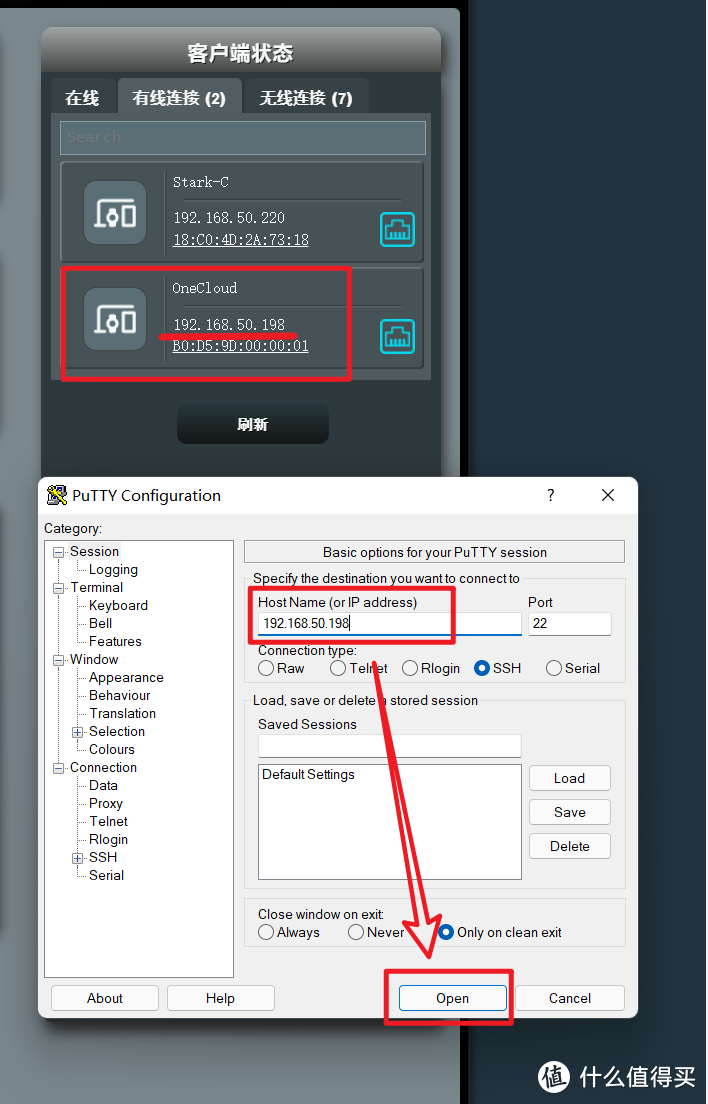The width and height of the screenshot is (708, 1104).
Task: Select Connection category in tree
Action: coord(103,767)
